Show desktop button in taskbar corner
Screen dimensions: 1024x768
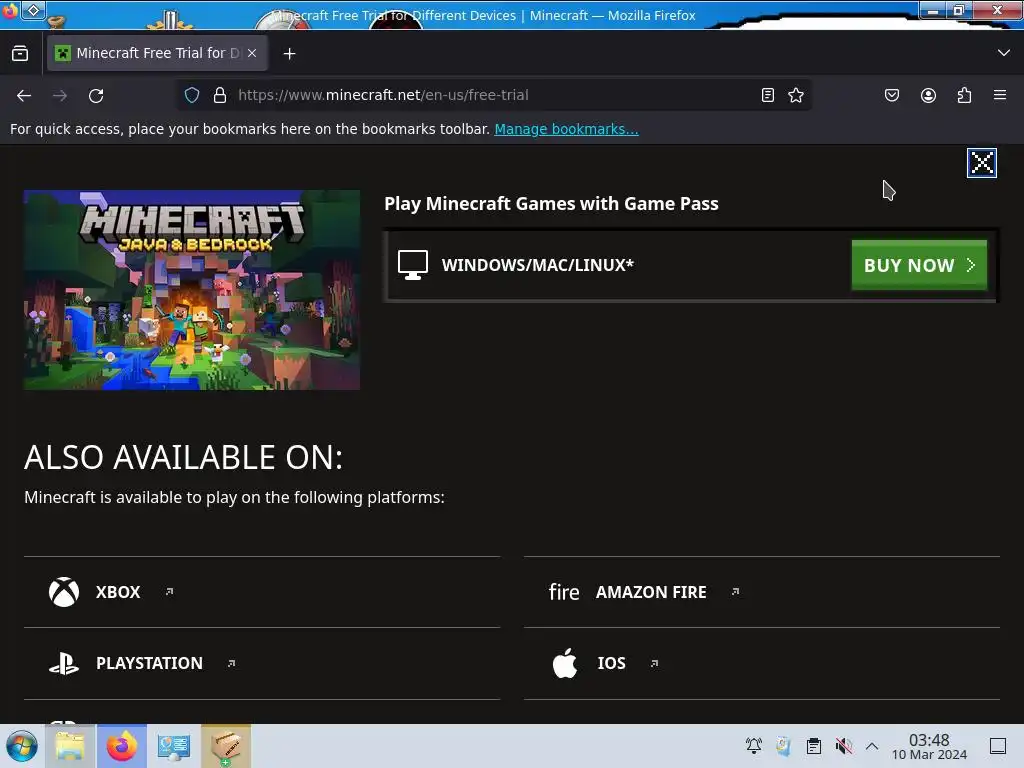(x=998, y=746)
